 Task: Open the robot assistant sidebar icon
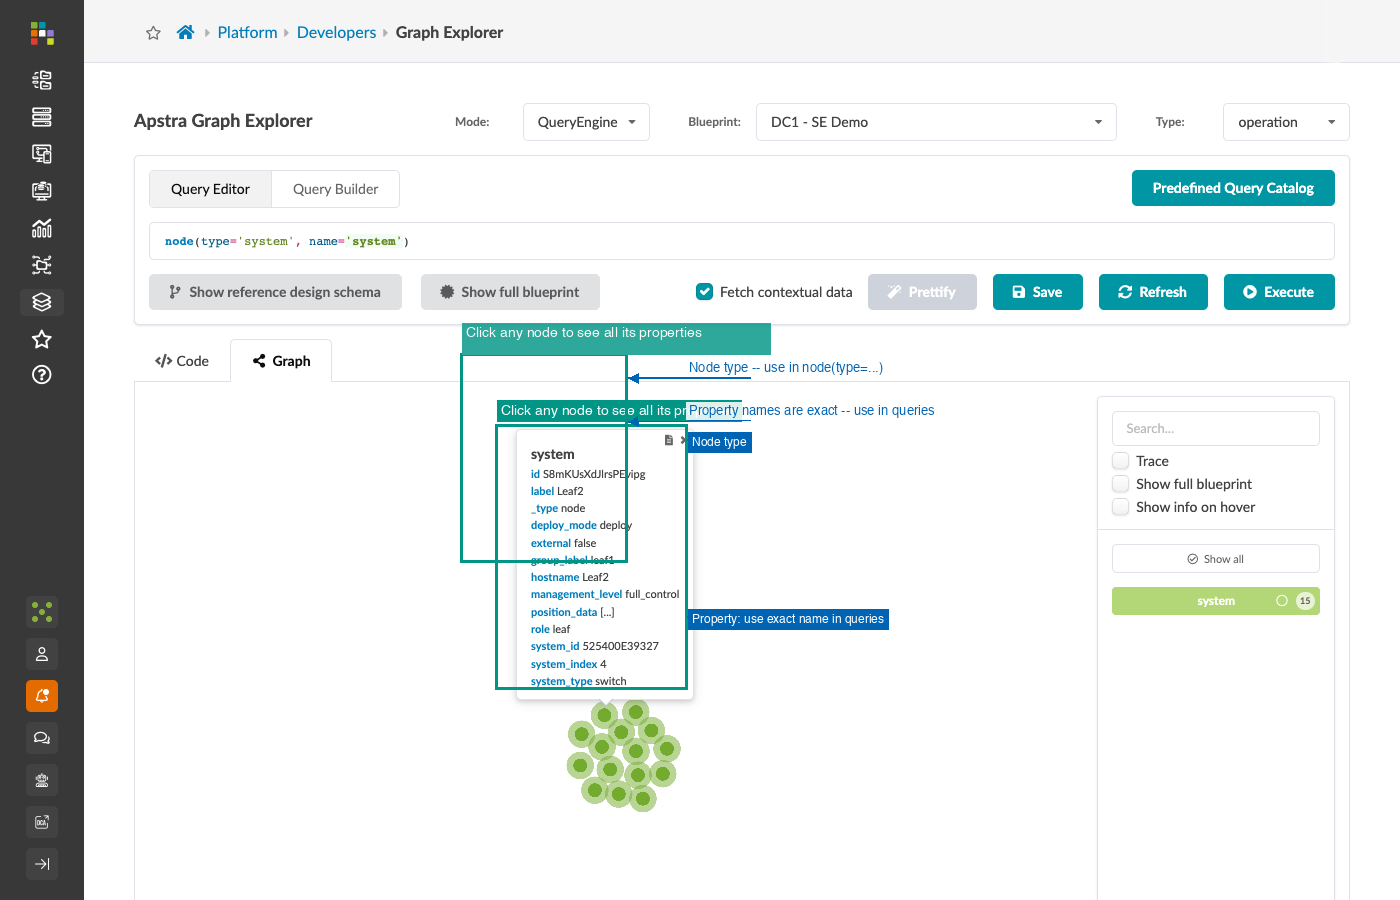[42, 780]
